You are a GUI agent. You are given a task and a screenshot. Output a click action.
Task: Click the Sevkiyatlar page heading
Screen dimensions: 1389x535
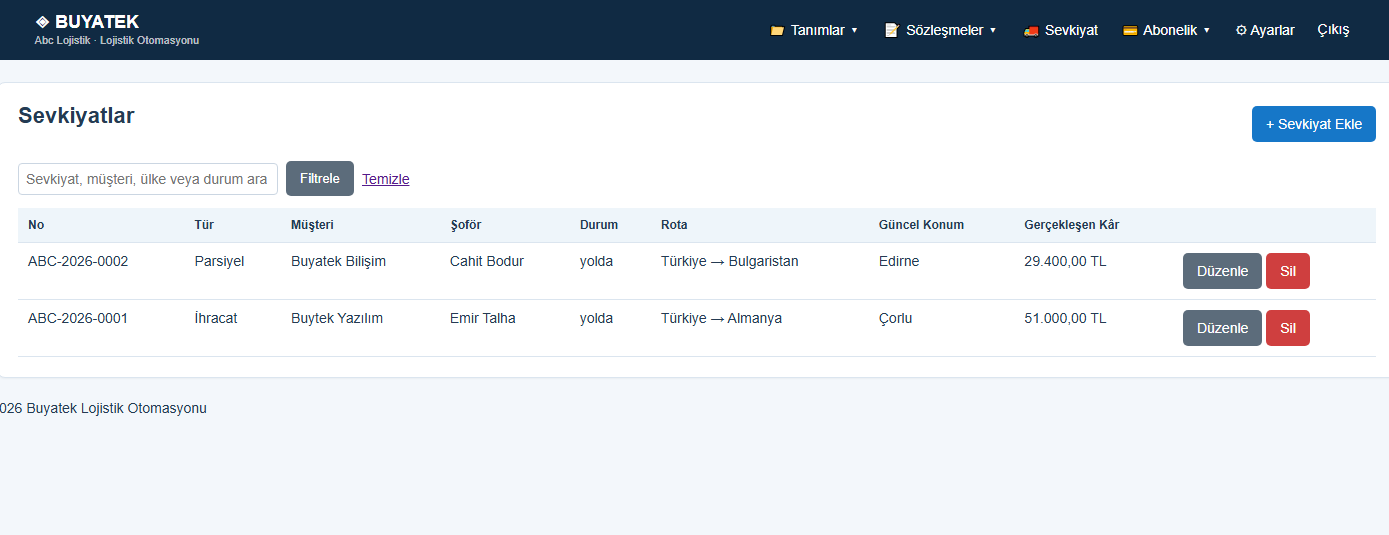pyautogui.click(x=76, y=116)
